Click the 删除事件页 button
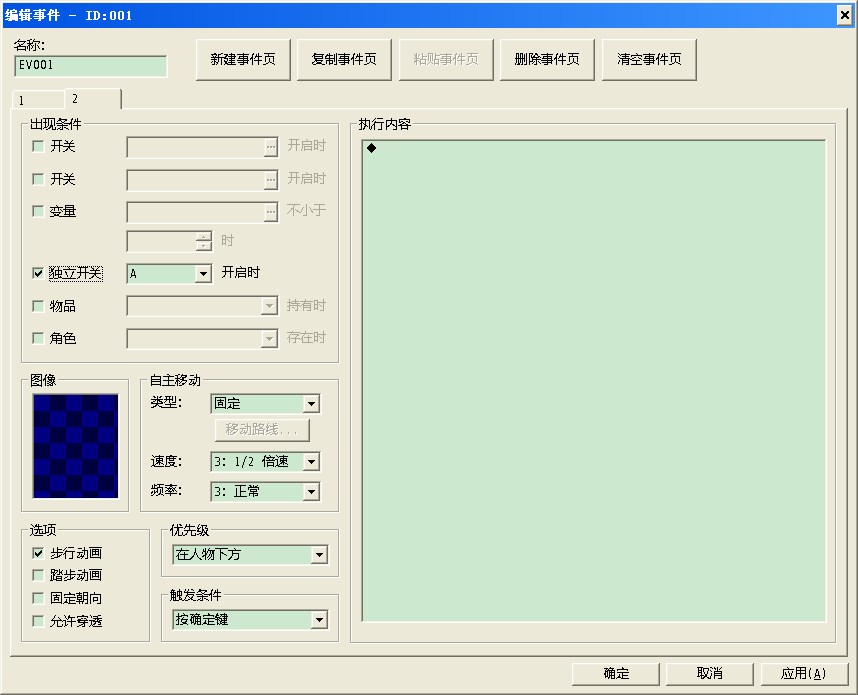Image resolution: width=858 pixels, height=695 pixels. pyautogui.click(x=547, y=60)
